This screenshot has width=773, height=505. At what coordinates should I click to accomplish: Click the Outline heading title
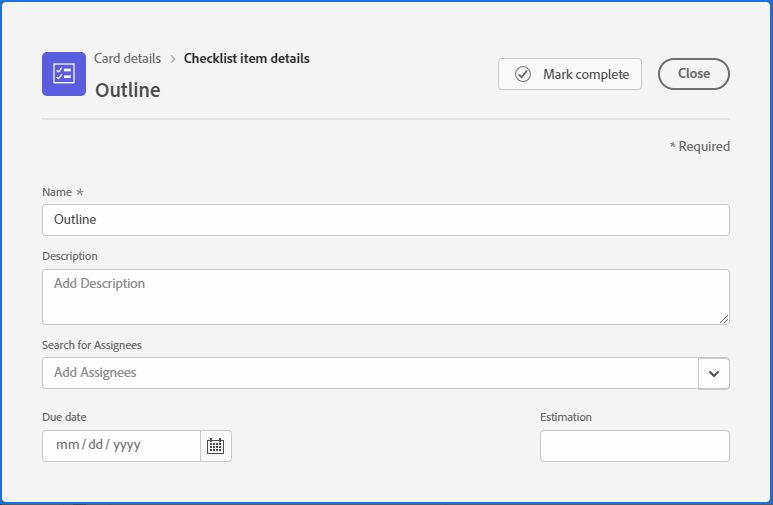[x=128, y=90]
